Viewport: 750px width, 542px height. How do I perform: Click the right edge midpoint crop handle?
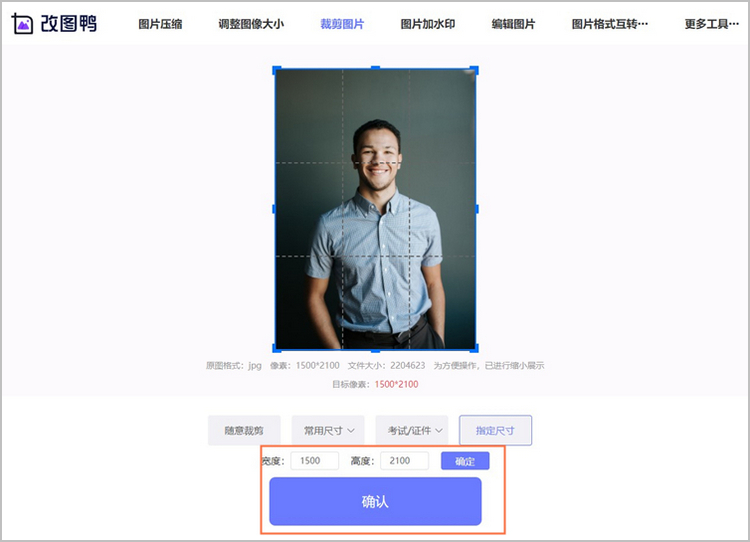pyautogui.click(x=476, y=209)
